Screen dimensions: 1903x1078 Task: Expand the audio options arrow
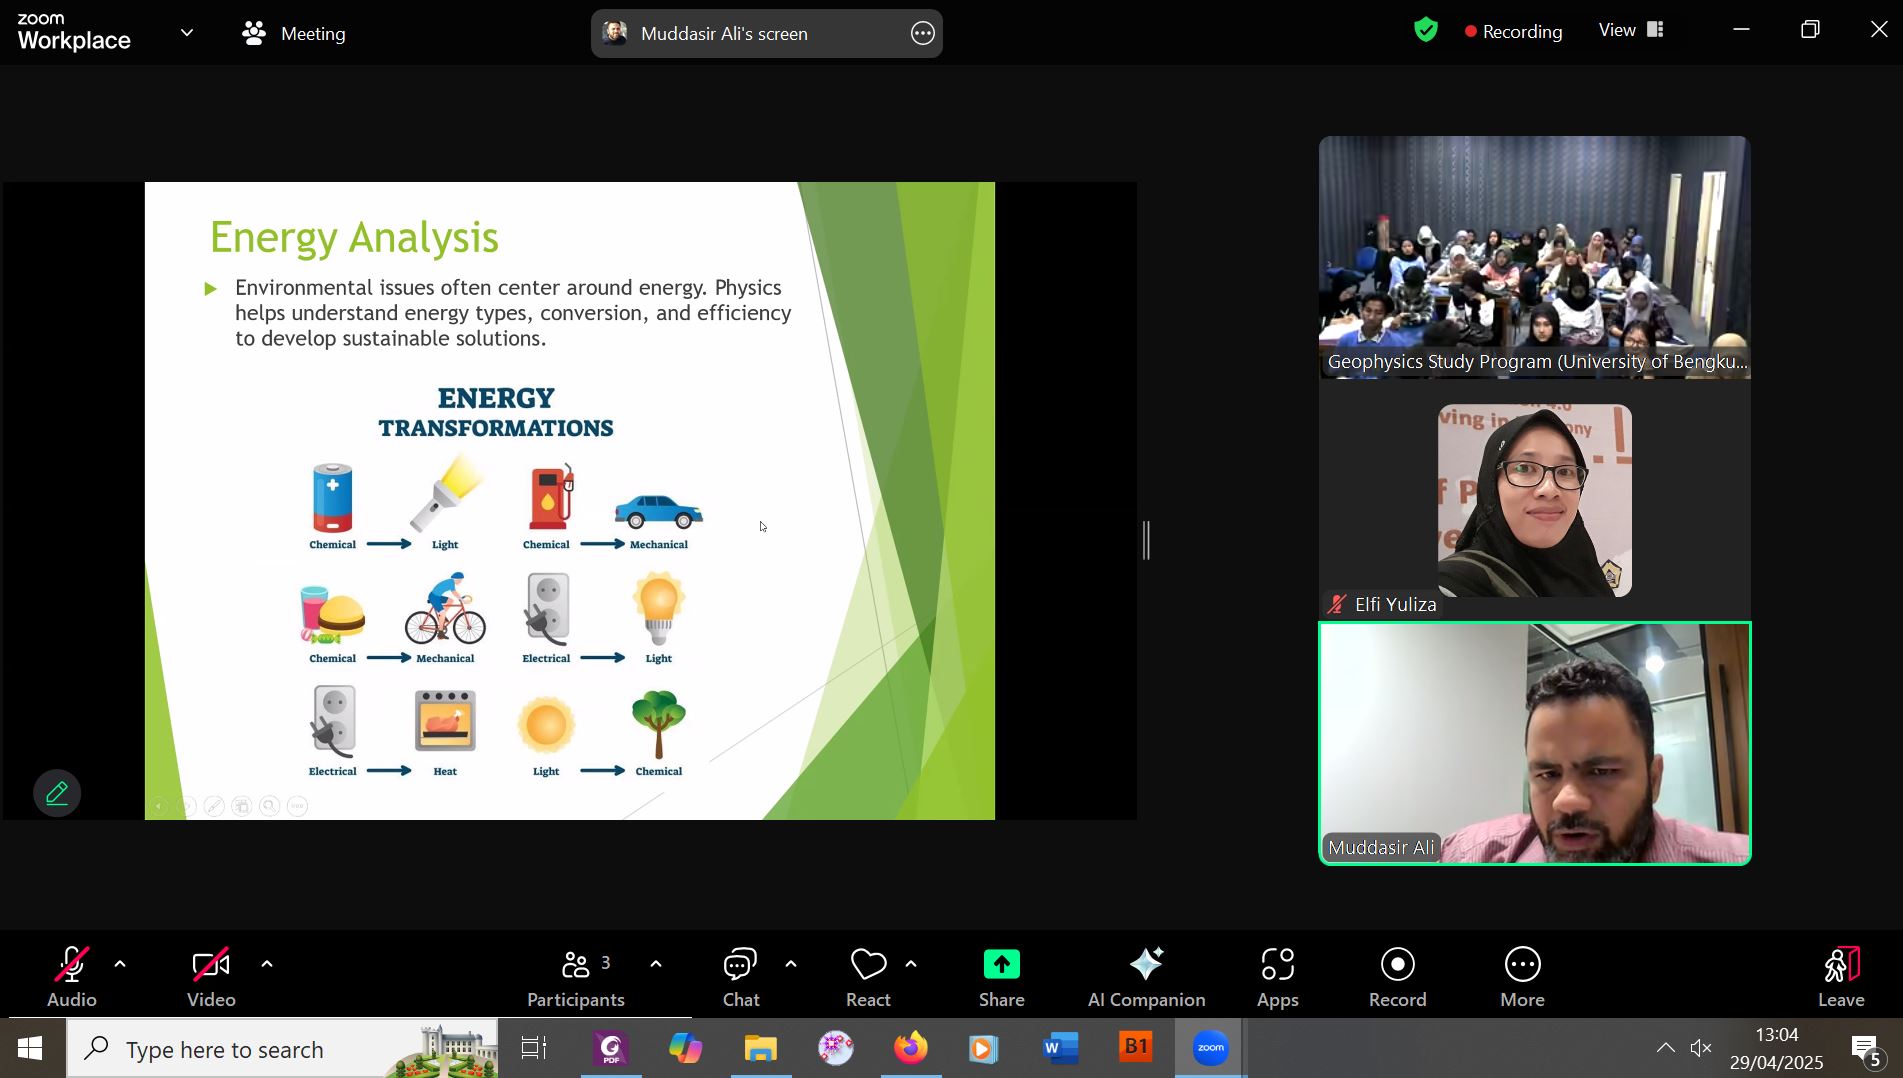(x=120, y=964)
